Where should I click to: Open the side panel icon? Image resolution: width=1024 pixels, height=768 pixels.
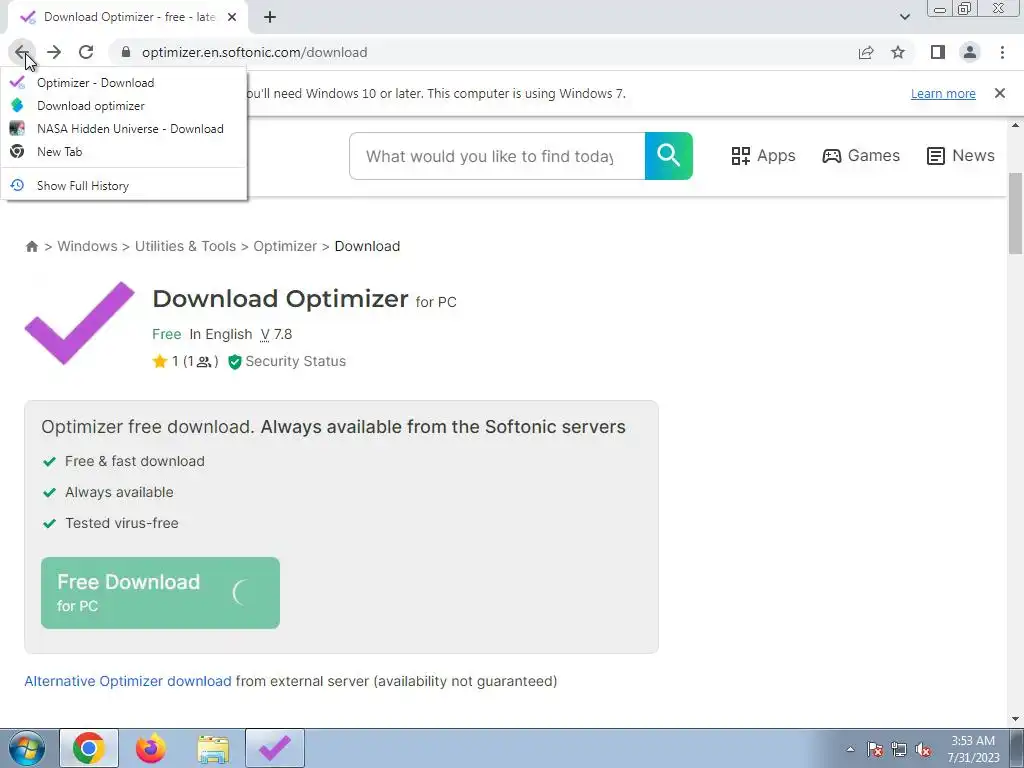tap(938, 52)
